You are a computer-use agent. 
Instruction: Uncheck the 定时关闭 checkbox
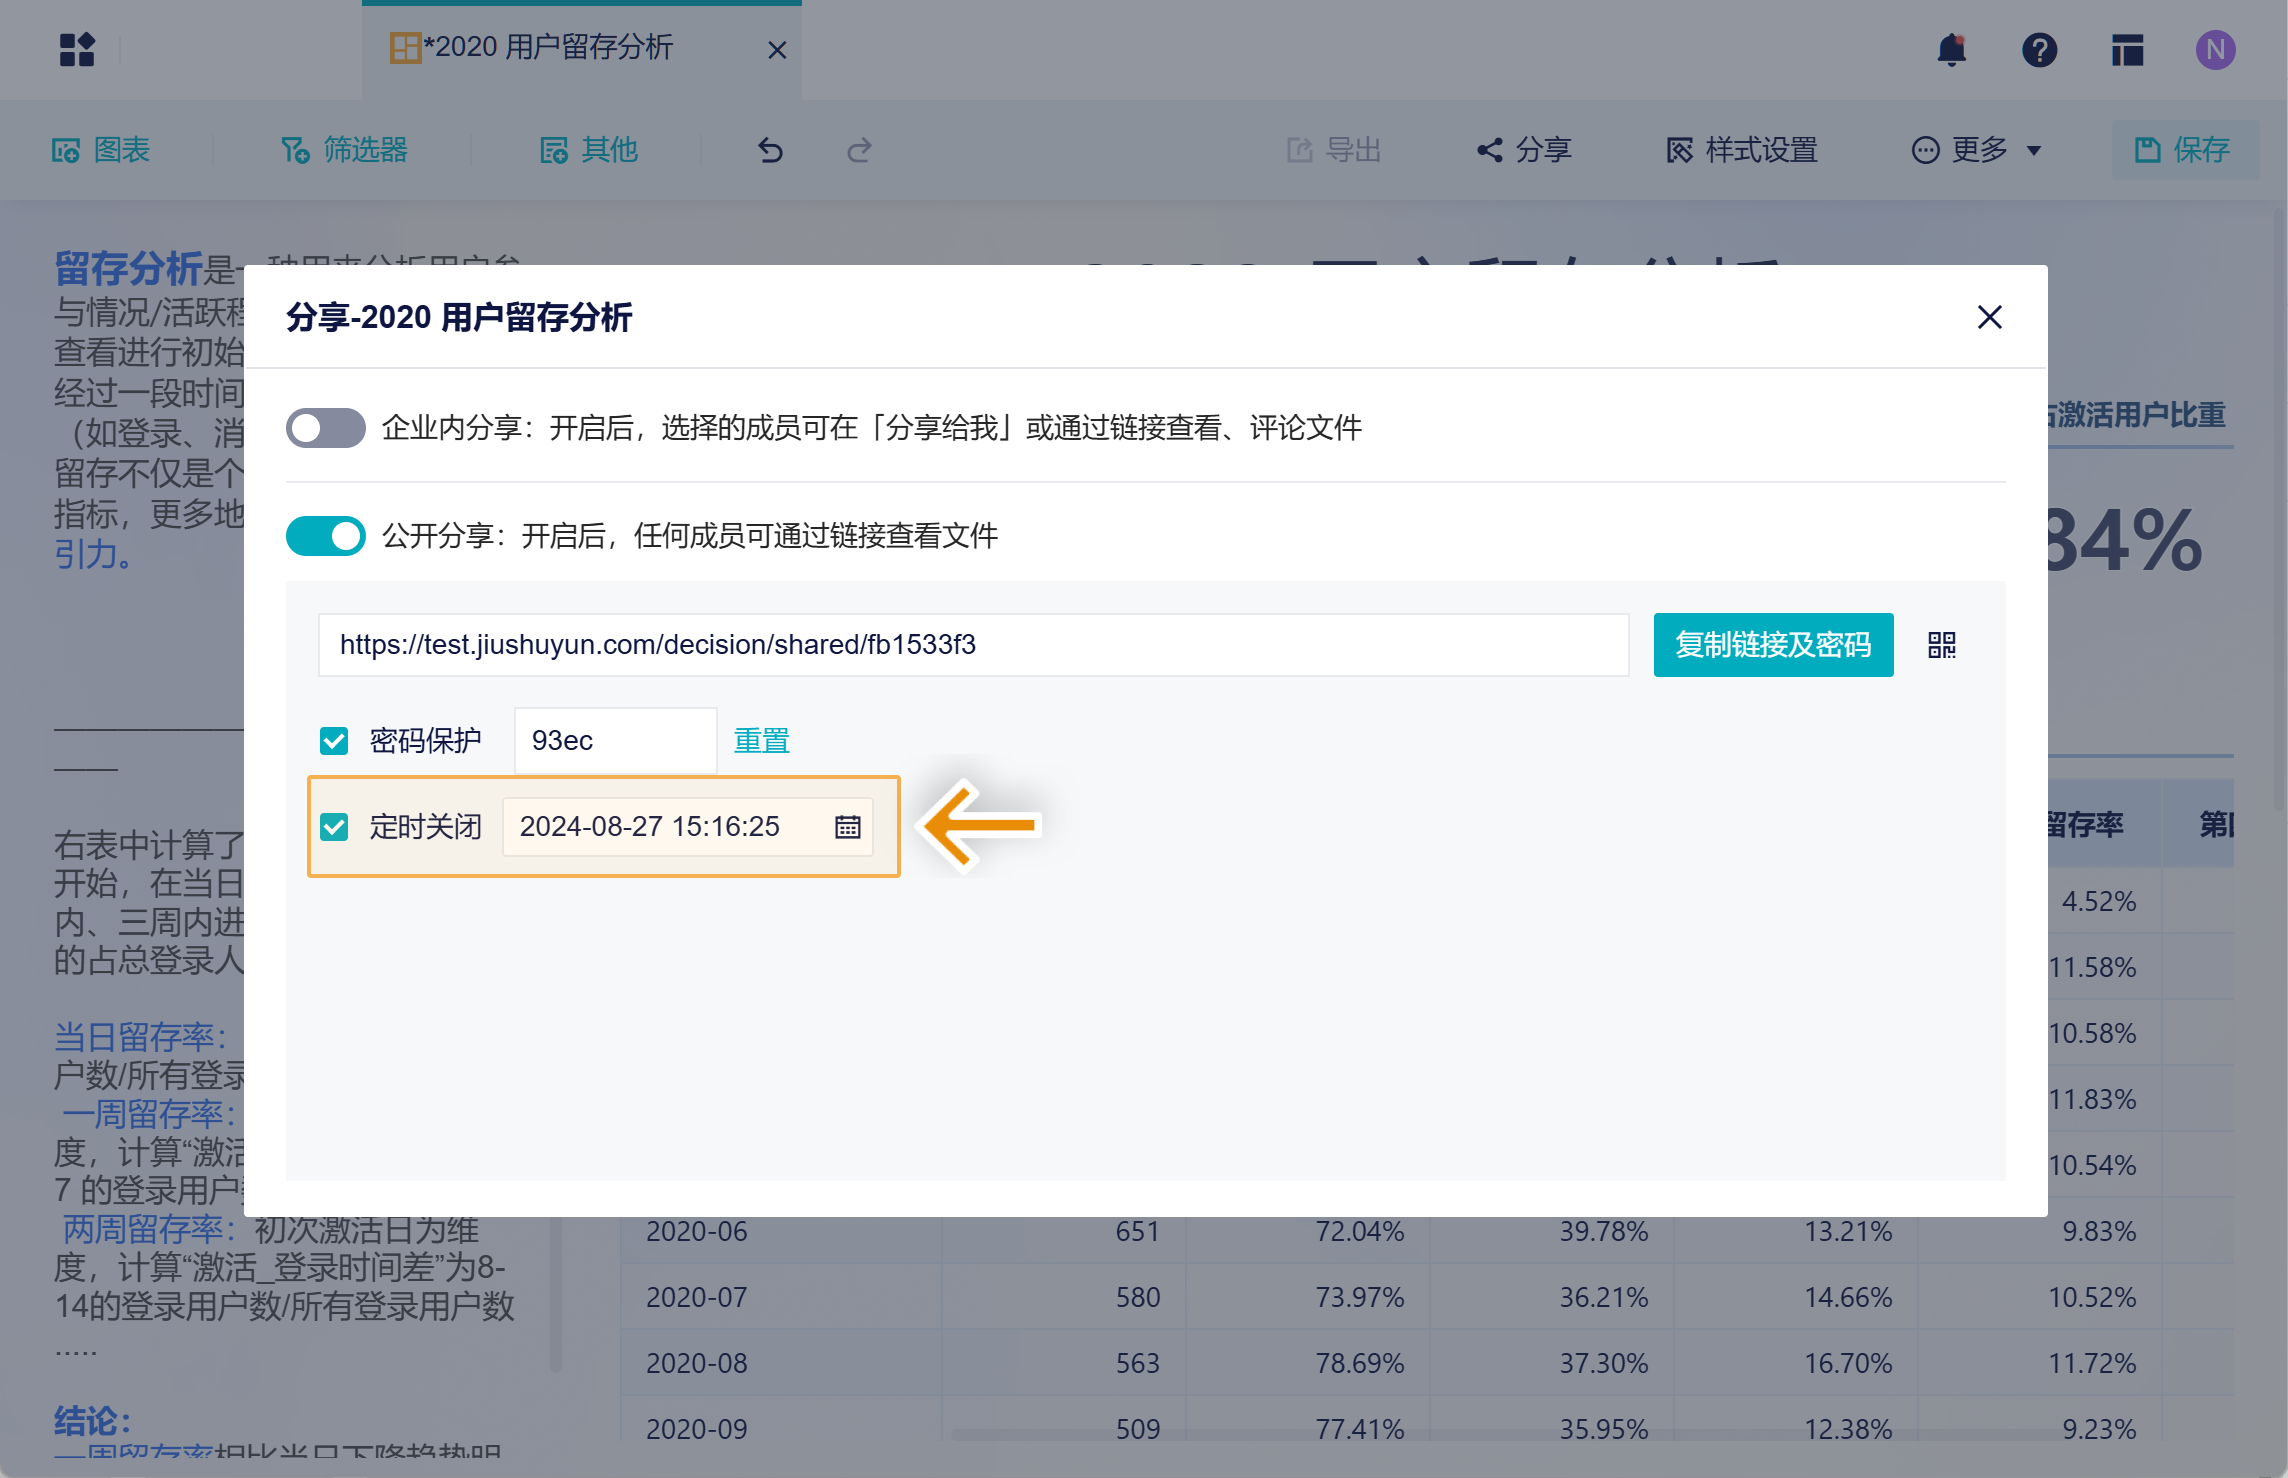click(x=334, y=827)
